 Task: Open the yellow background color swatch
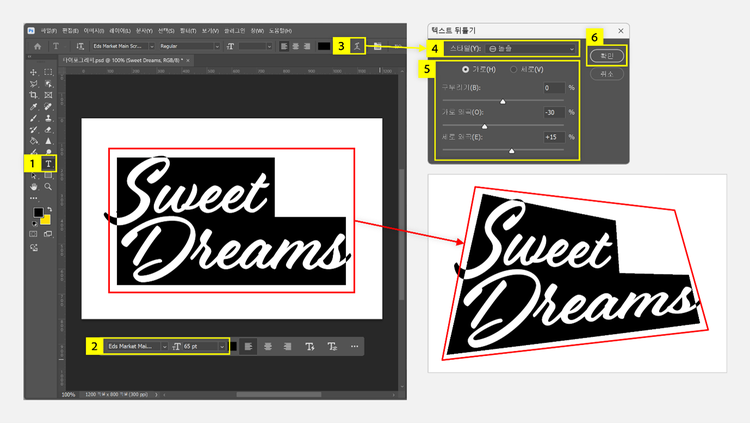click(x=46, y=220)
